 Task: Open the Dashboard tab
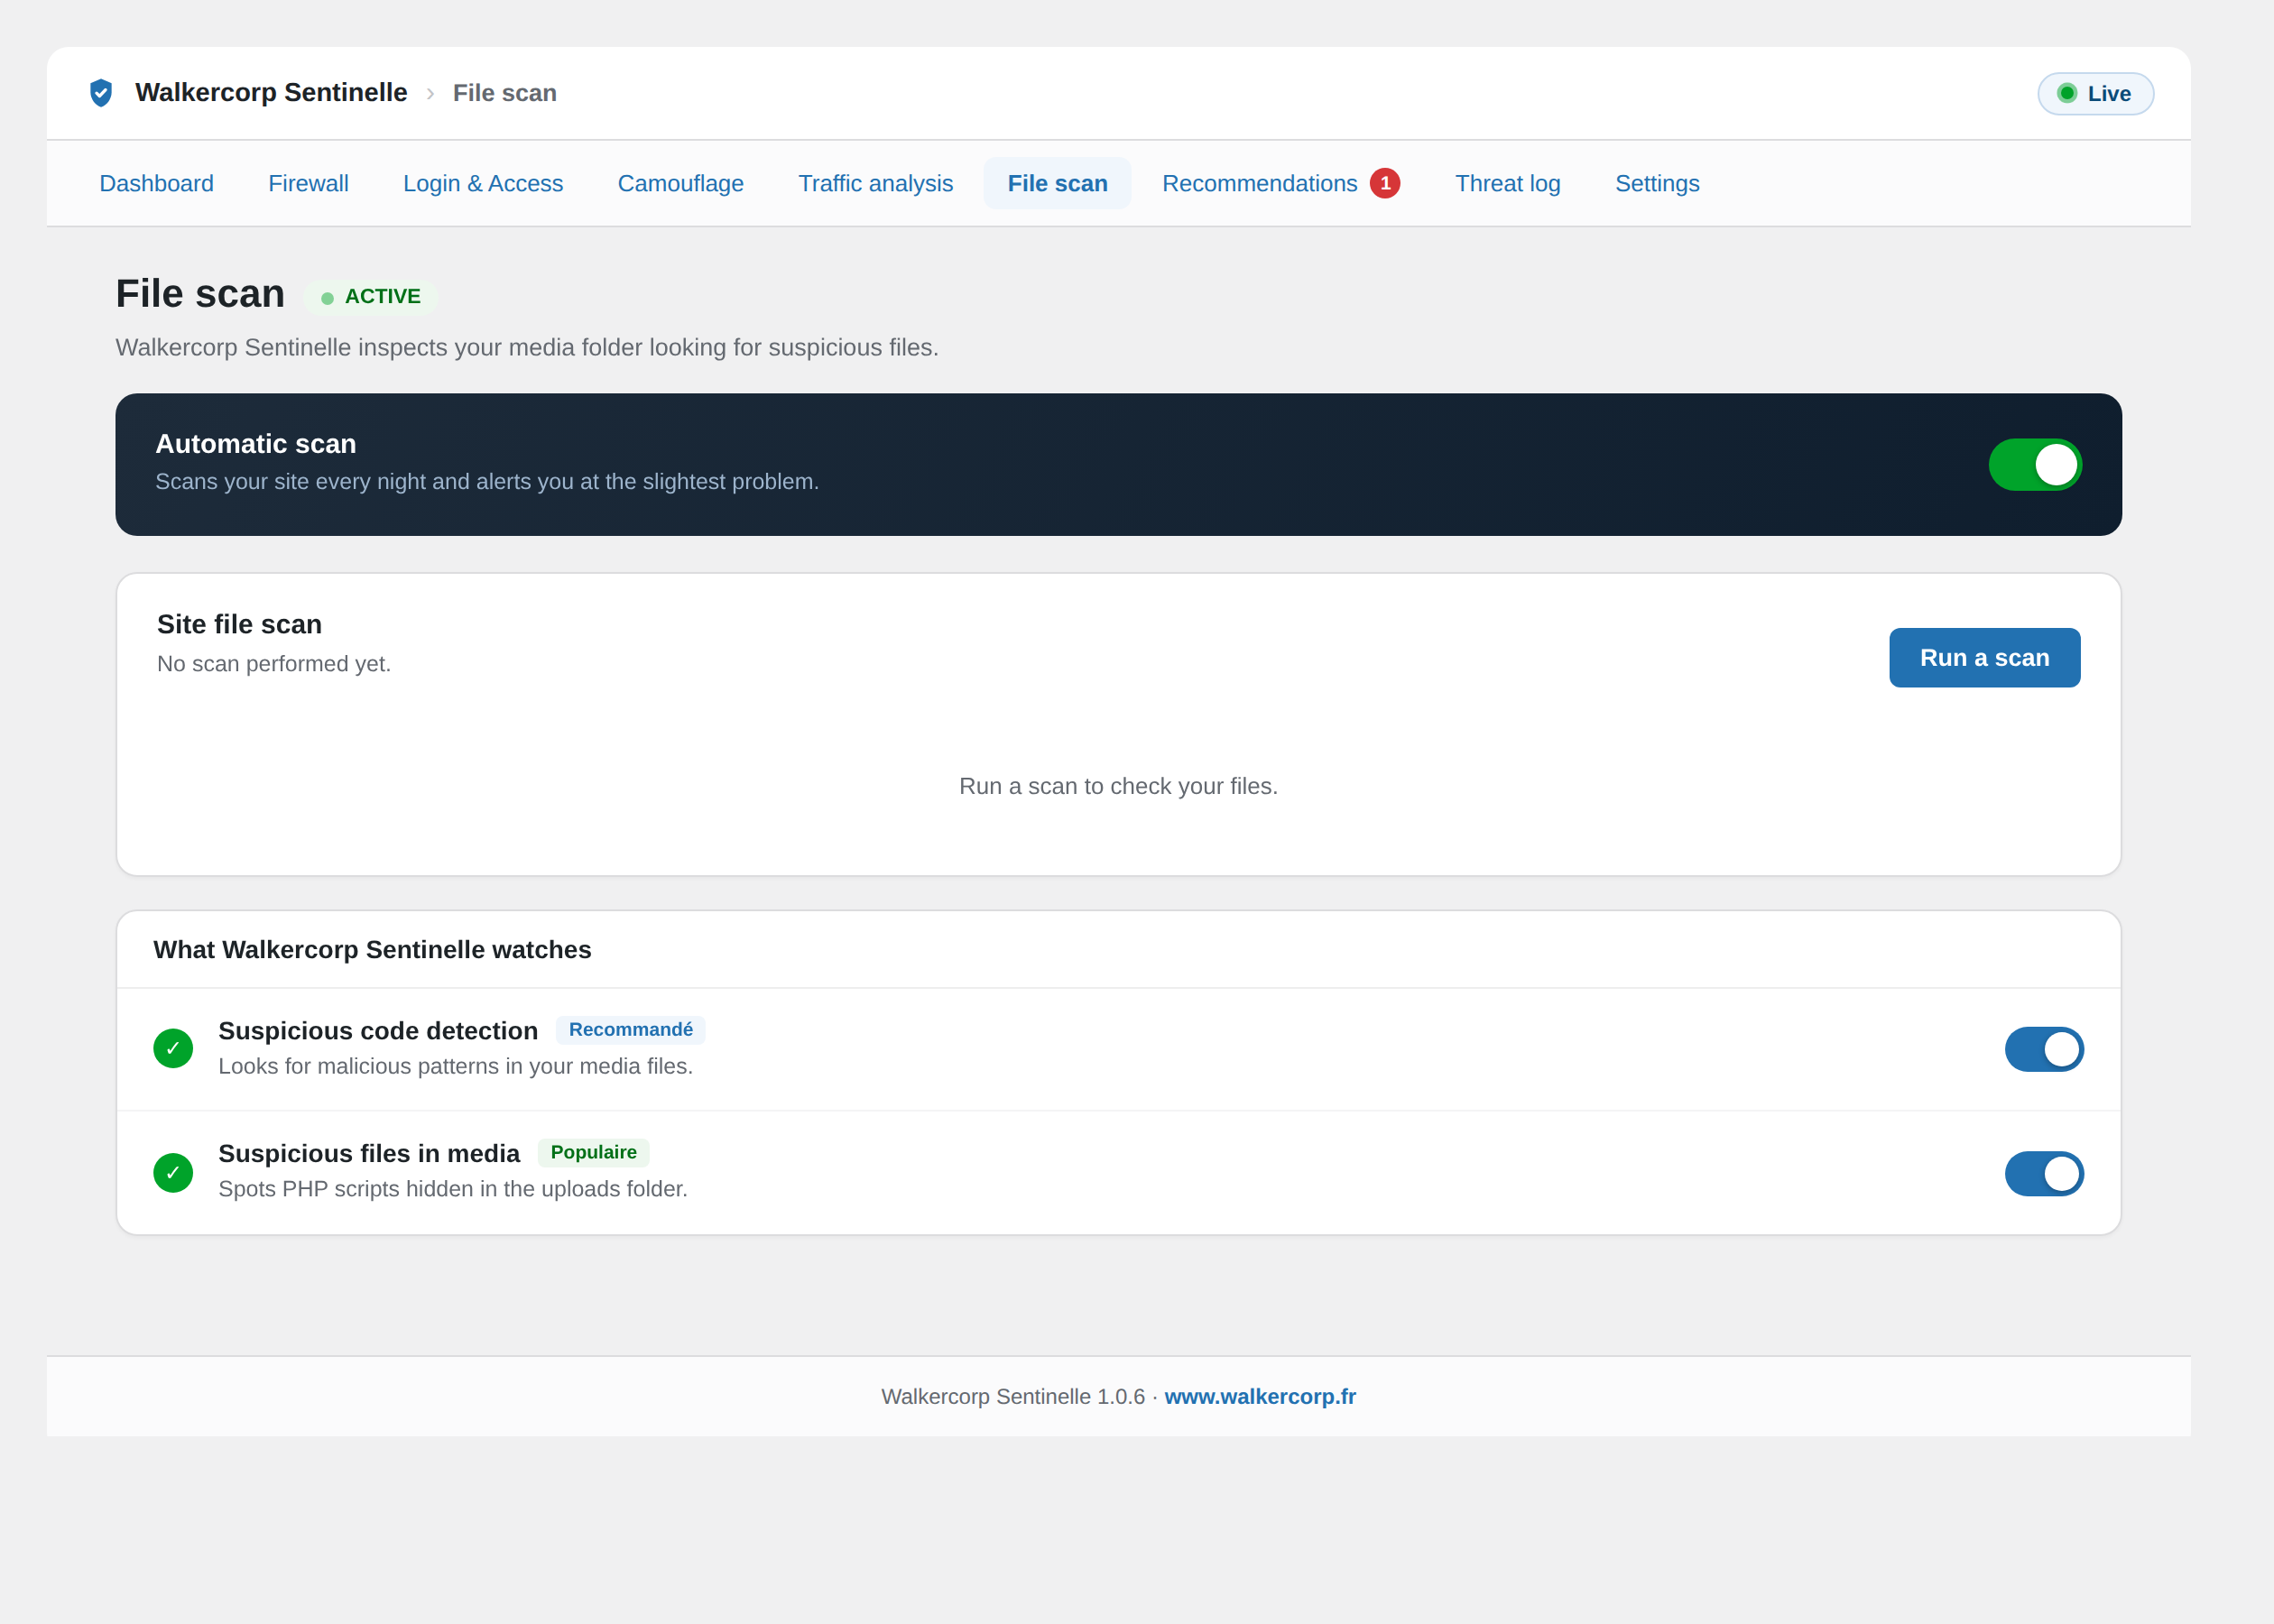tap(156, 183)
